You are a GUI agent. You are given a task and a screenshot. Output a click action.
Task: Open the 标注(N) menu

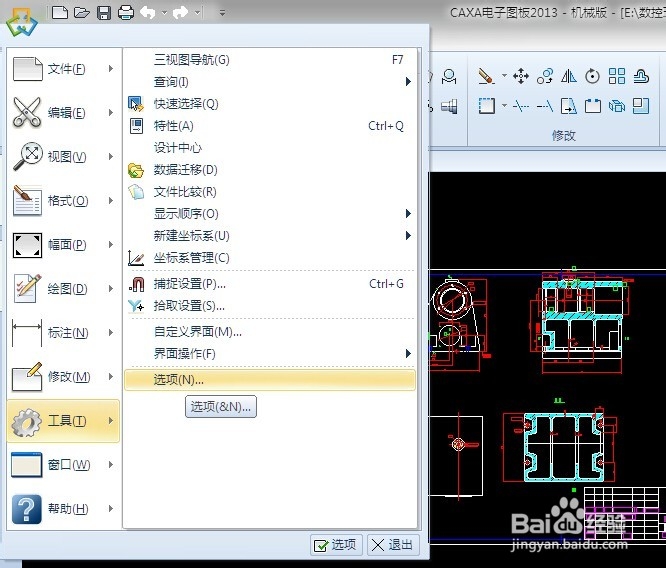click(x=64, y=333)
